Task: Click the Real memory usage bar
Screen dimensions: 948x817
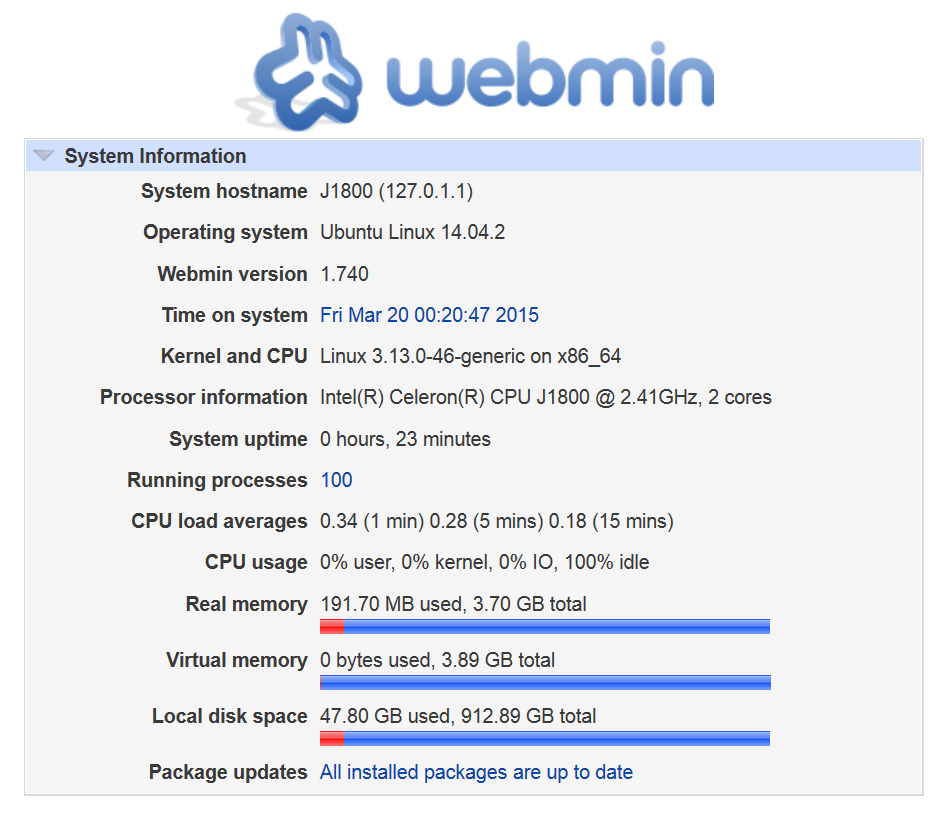Action: point(545,627)
